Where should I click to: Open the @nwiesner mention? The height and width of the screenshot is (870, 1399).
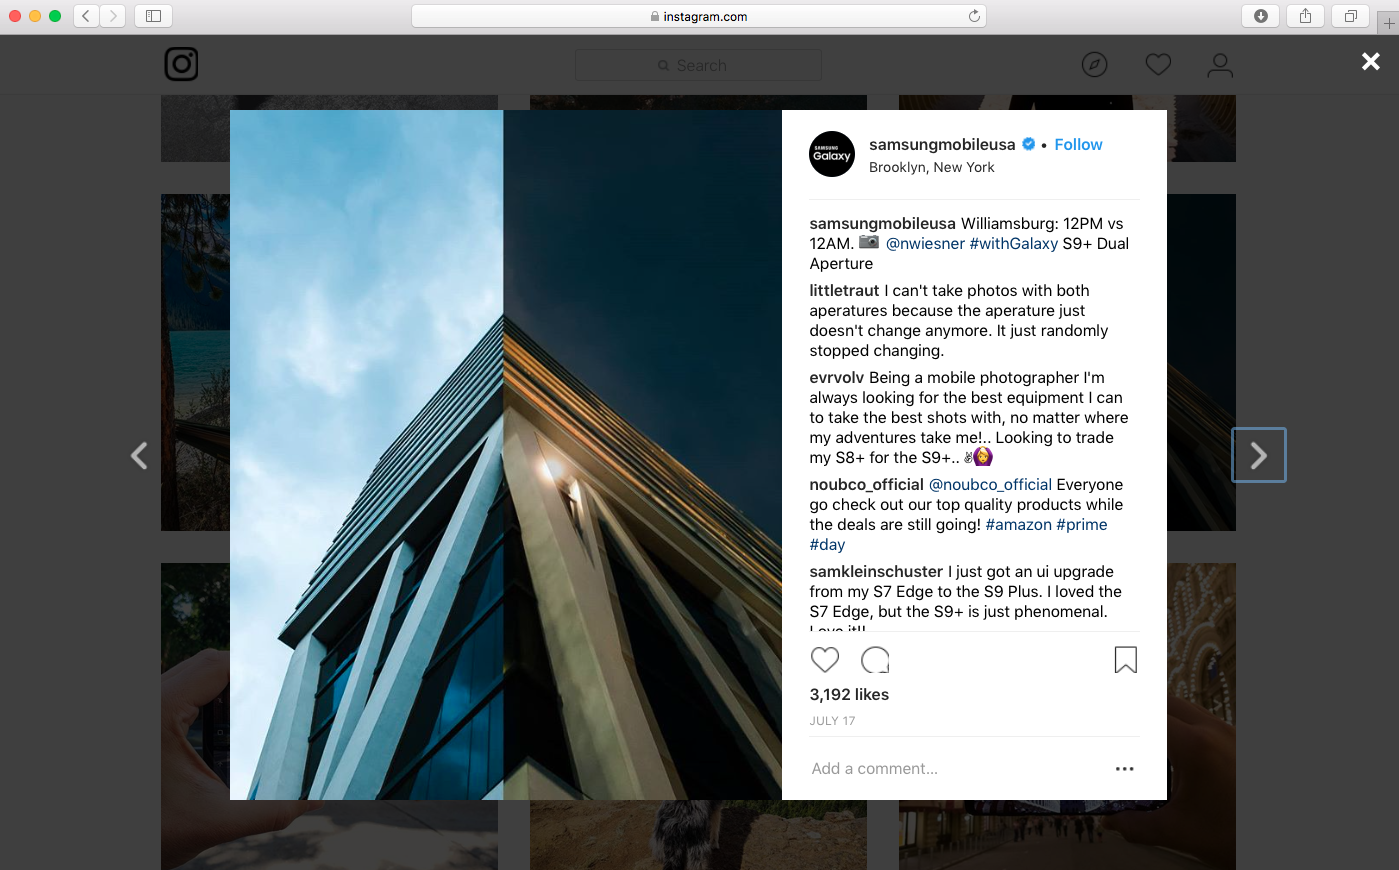[x=925, y=243]
